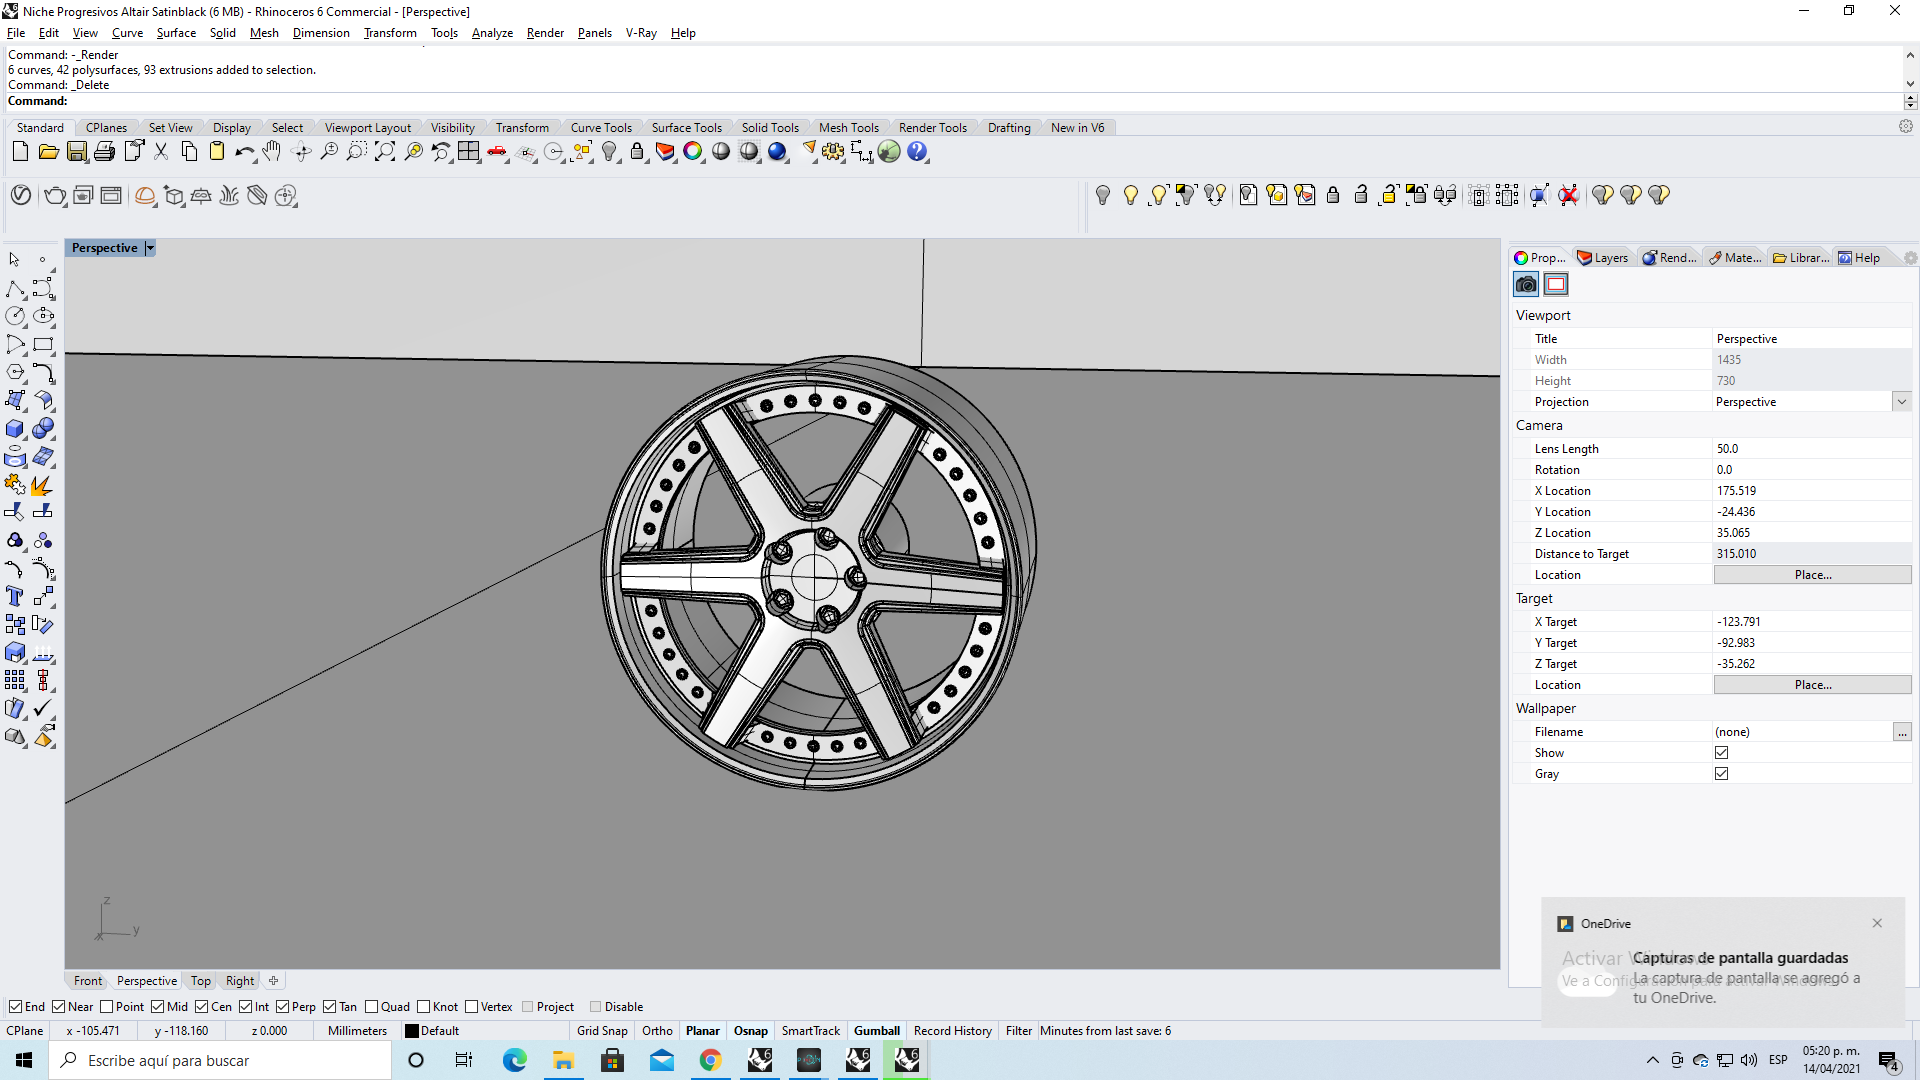
Task: Open Google Chrome from the taskbar
Action: click(710, 1060)
